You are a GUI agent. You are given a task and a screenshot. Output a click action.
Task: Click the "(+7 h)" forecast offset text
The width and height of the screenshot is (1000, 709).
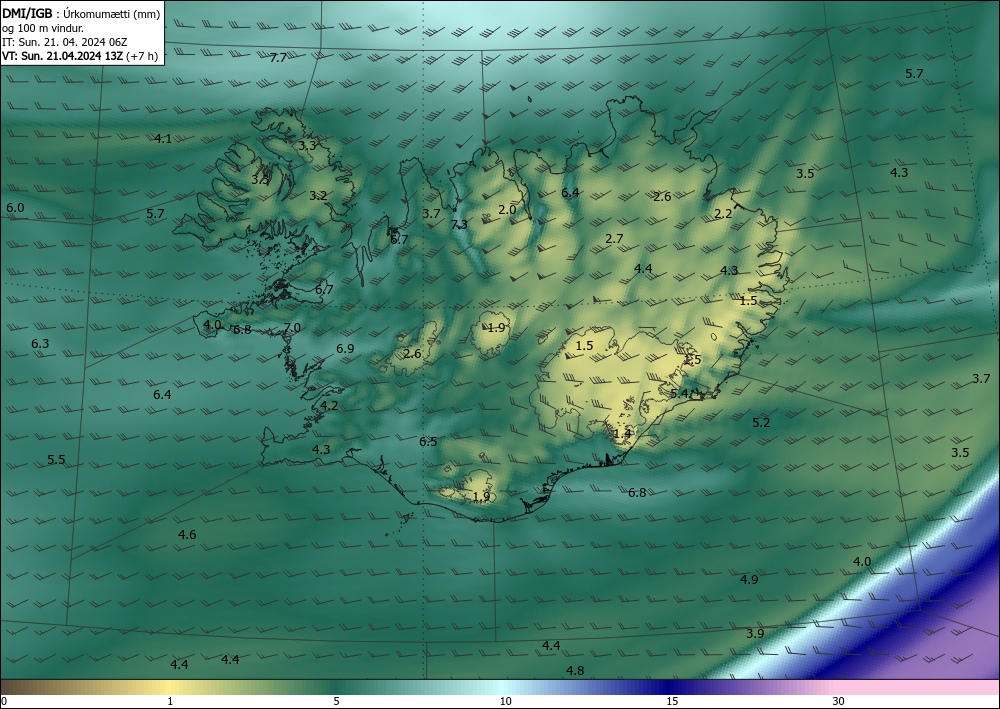[x=142, y=56]
